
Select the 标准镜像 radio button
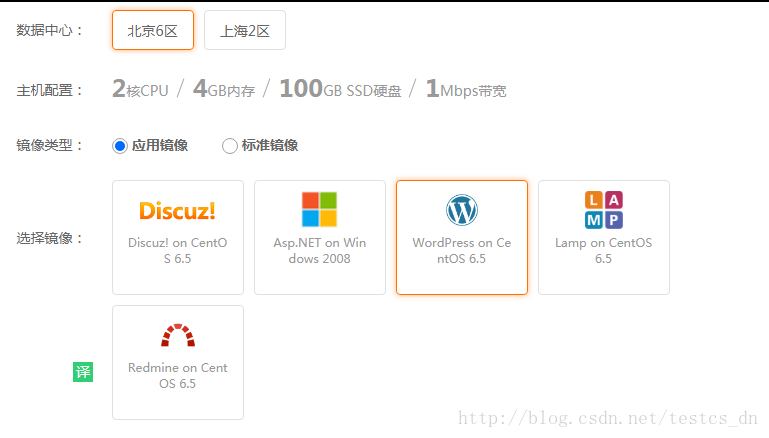pos(230,146)
